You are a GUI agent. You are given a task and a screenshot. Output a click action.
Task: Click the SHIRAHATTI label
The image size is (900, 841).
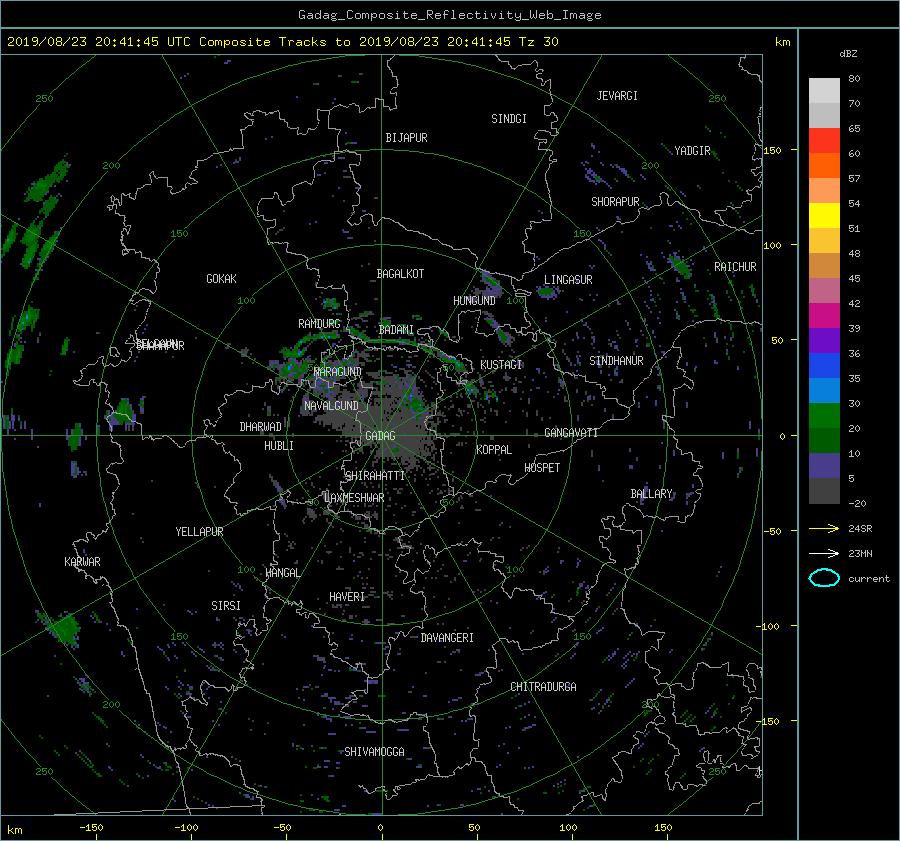pyautogui.click(x=375, y=476)
